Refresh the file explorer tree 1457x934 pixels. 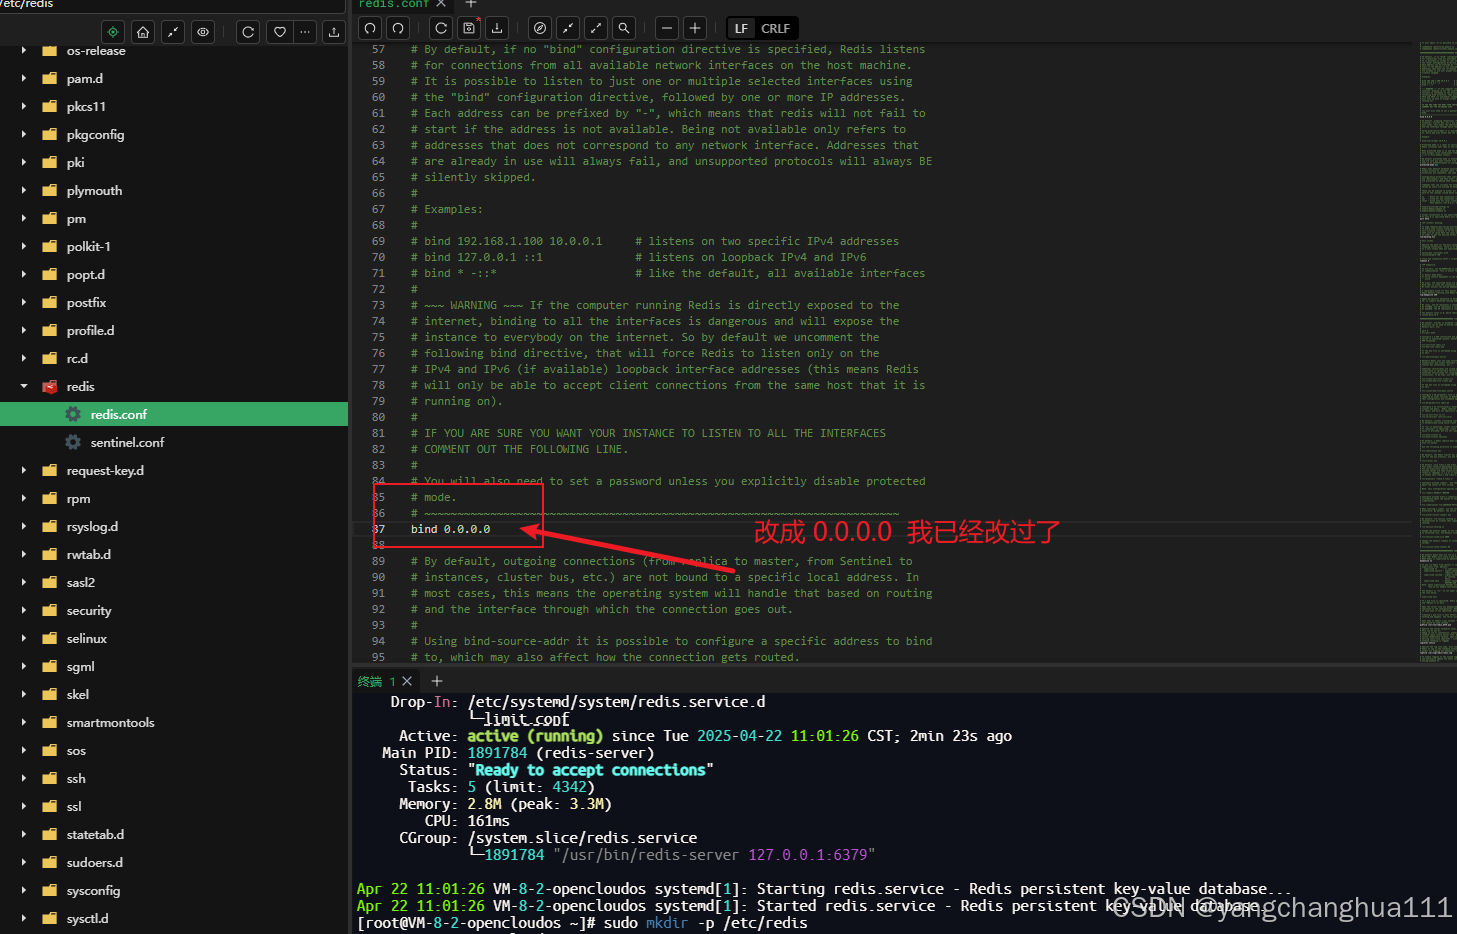coord(247,32)
